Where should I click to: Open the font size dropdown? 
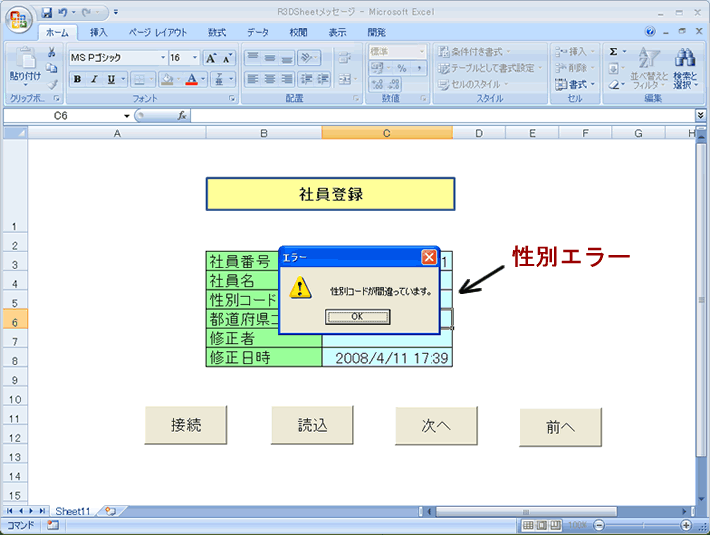[x=194, y=58]
